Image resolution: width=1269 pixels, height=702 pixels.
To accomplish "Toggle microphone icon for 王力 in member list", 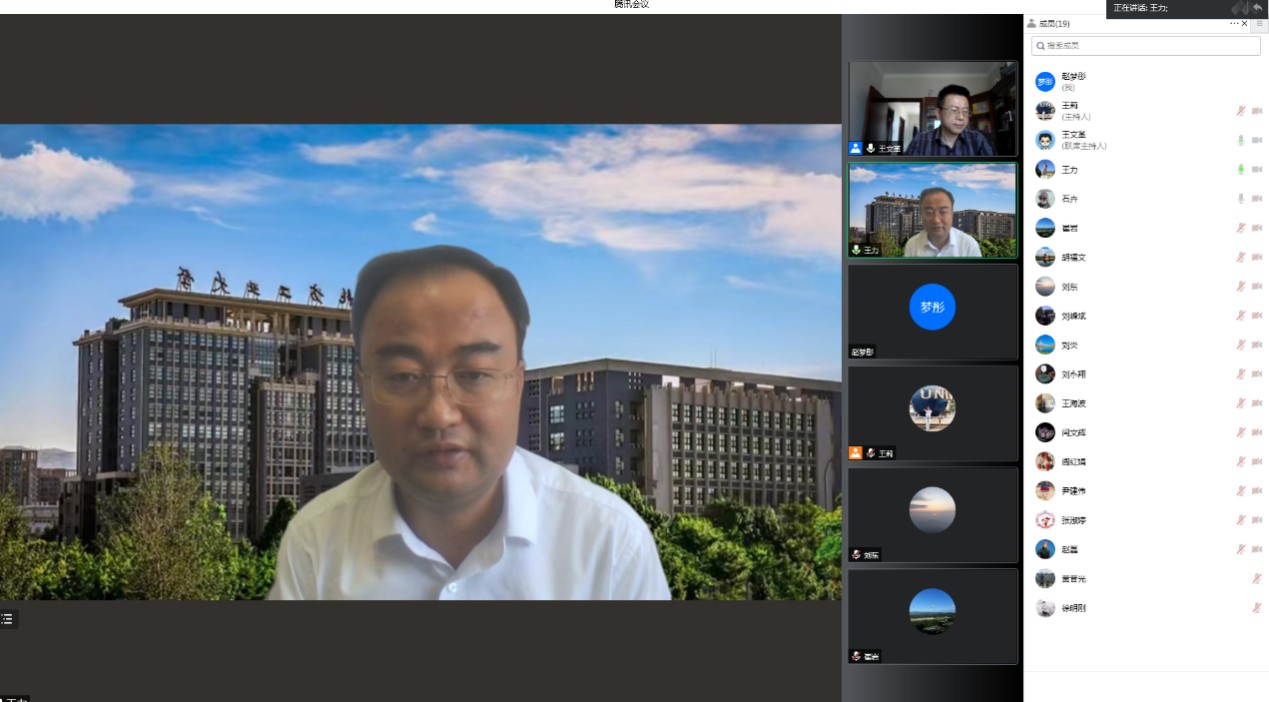I will point(1240,170).
